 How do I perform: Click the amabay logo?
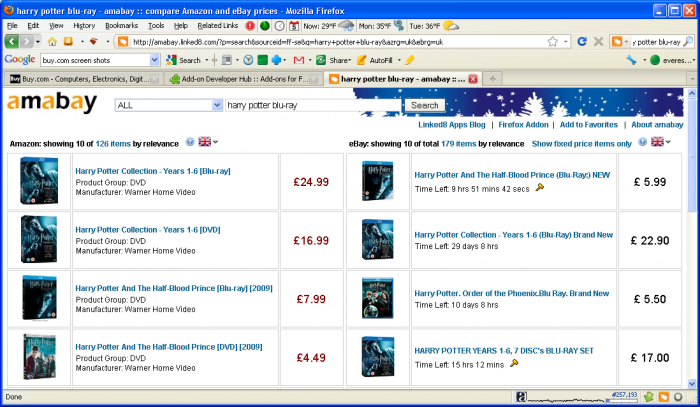pos(52,102)
